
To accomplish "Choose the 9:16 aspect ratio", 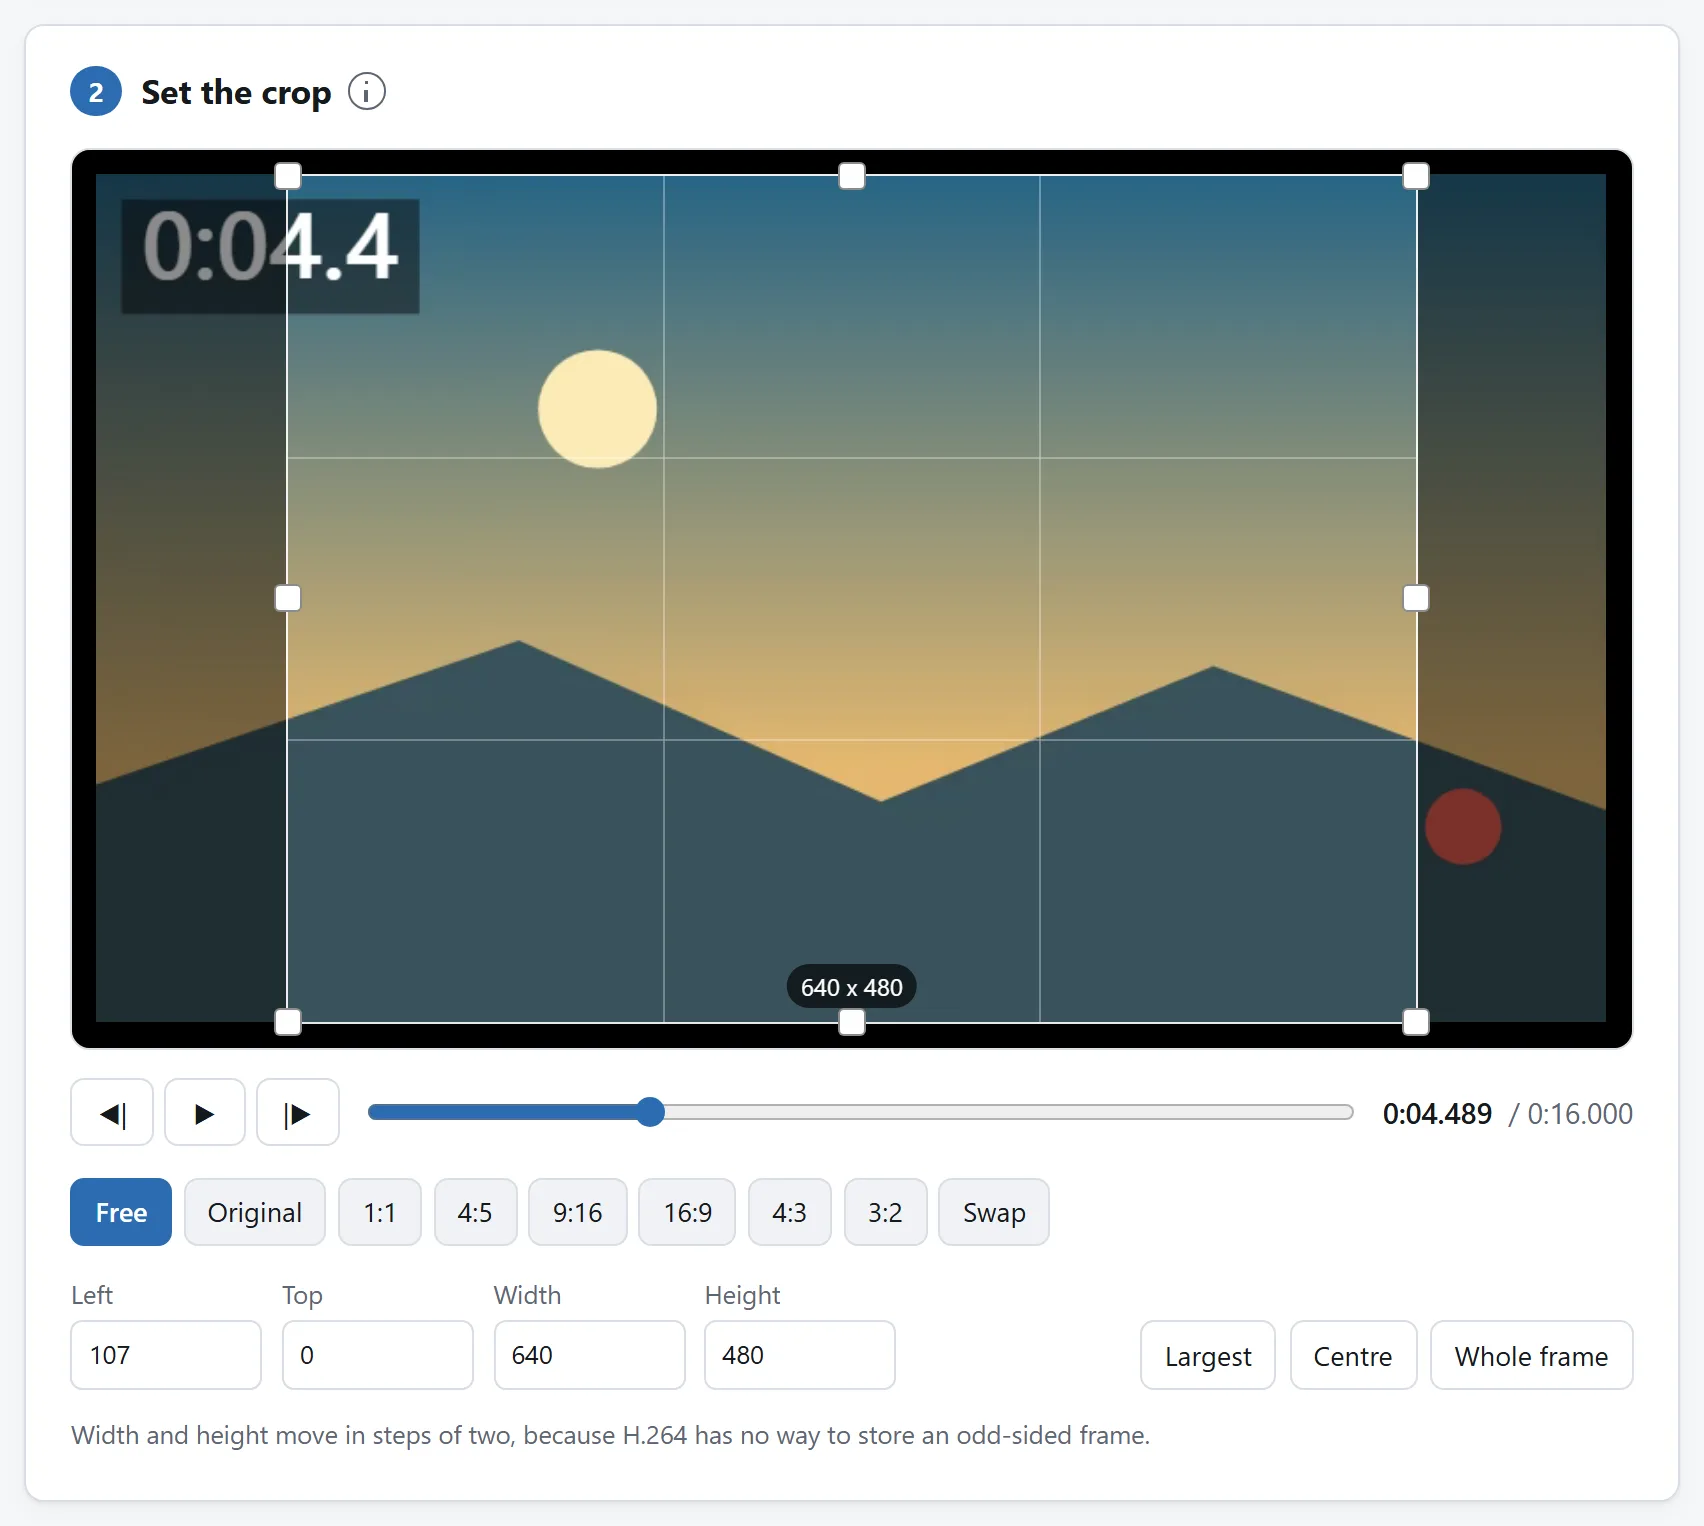I will click(578, 1212).
